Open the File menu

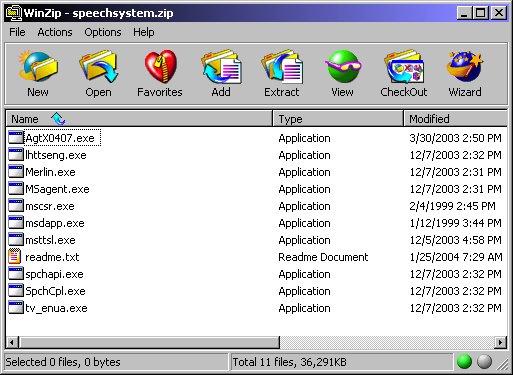pyautogui.click(x=17, y=32)
